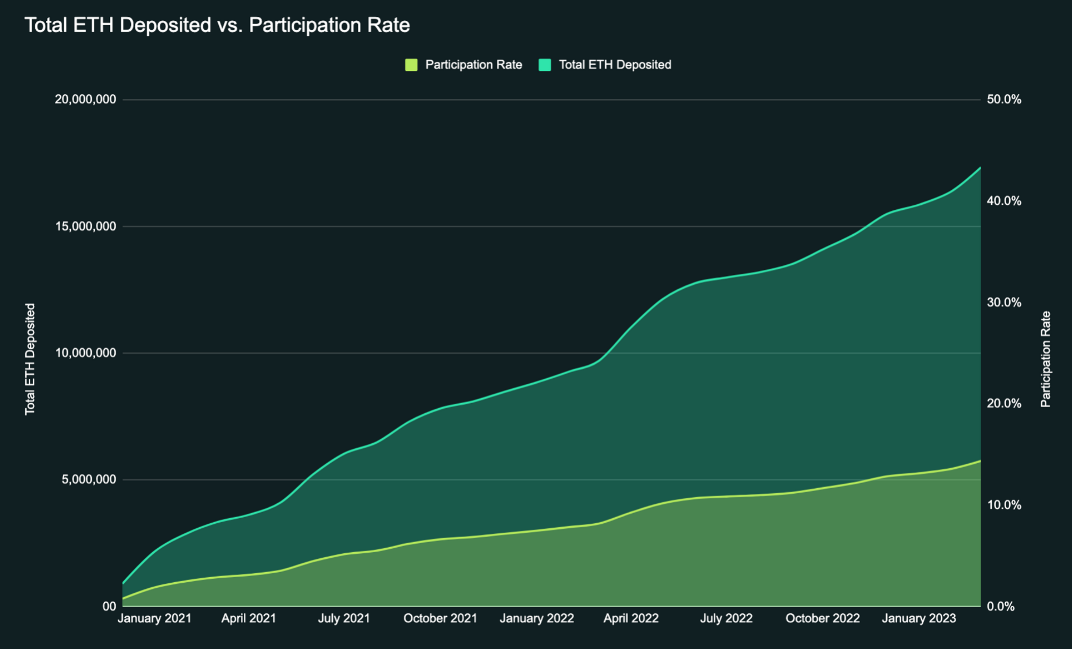1072x649 pixels.
Task: Click the 30.0% right axis tick label
Action: [1003, 302]
